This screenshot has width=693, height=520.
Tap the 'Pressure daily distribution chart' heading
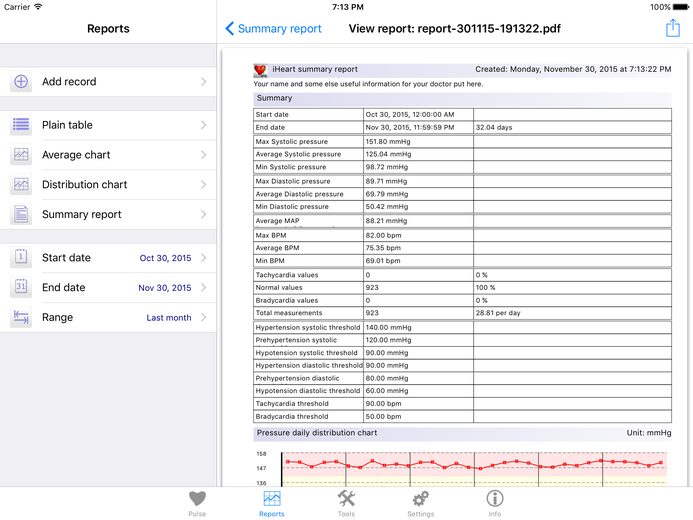tap(317, 433)
